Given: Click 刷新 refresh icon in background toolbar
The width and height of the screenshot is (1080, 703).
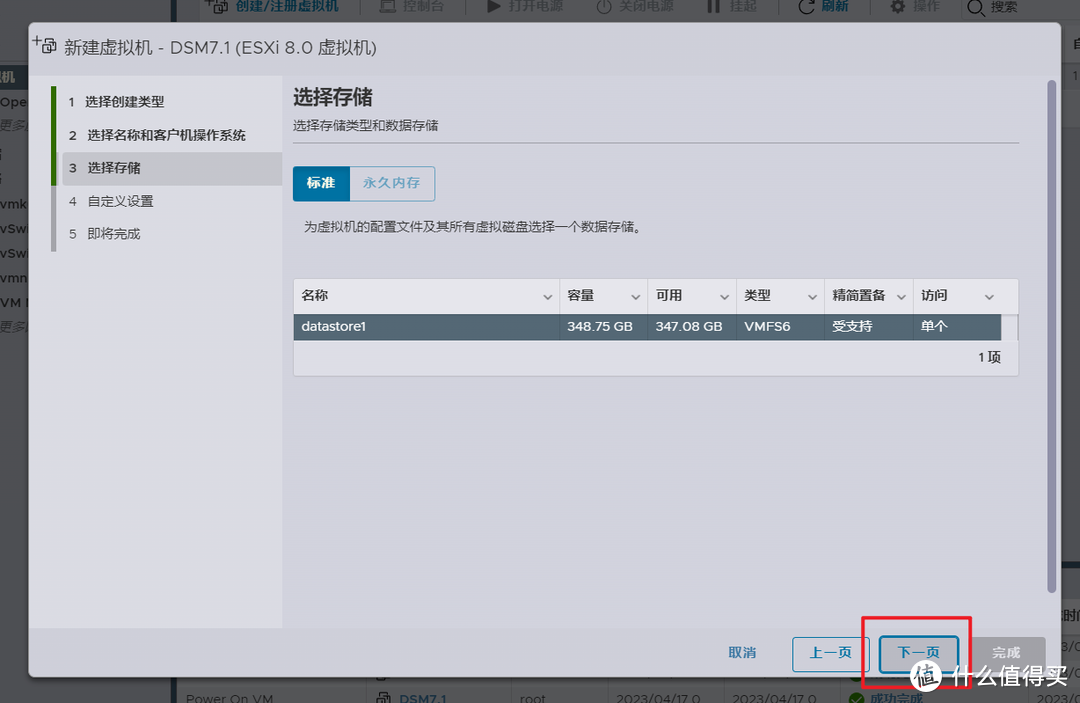Looking at the screenshot, I should point(806,7).
